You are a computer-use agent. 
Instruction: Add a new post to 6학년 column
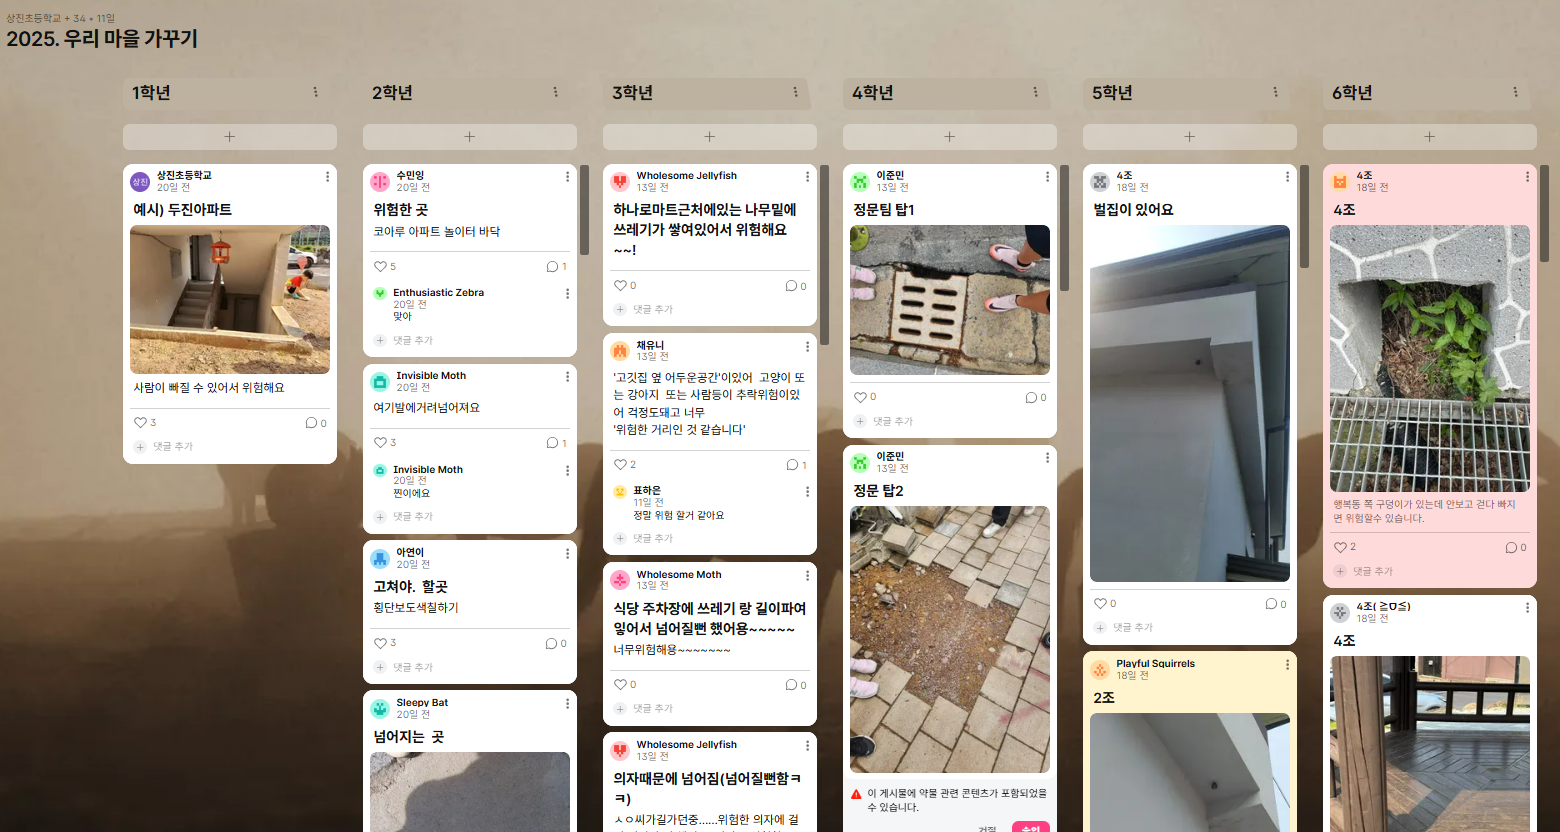click(1430, 137)
